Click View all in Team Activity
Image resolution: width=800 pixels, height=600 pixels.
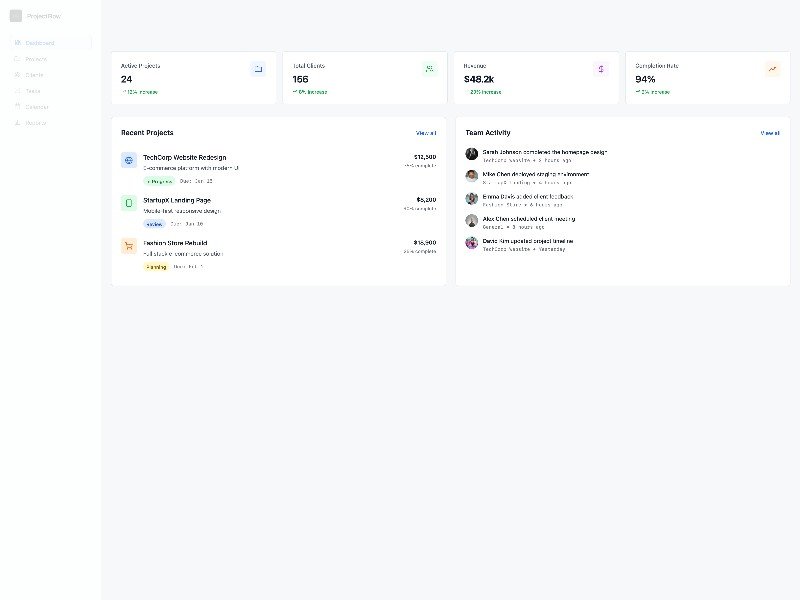point(770,133)
